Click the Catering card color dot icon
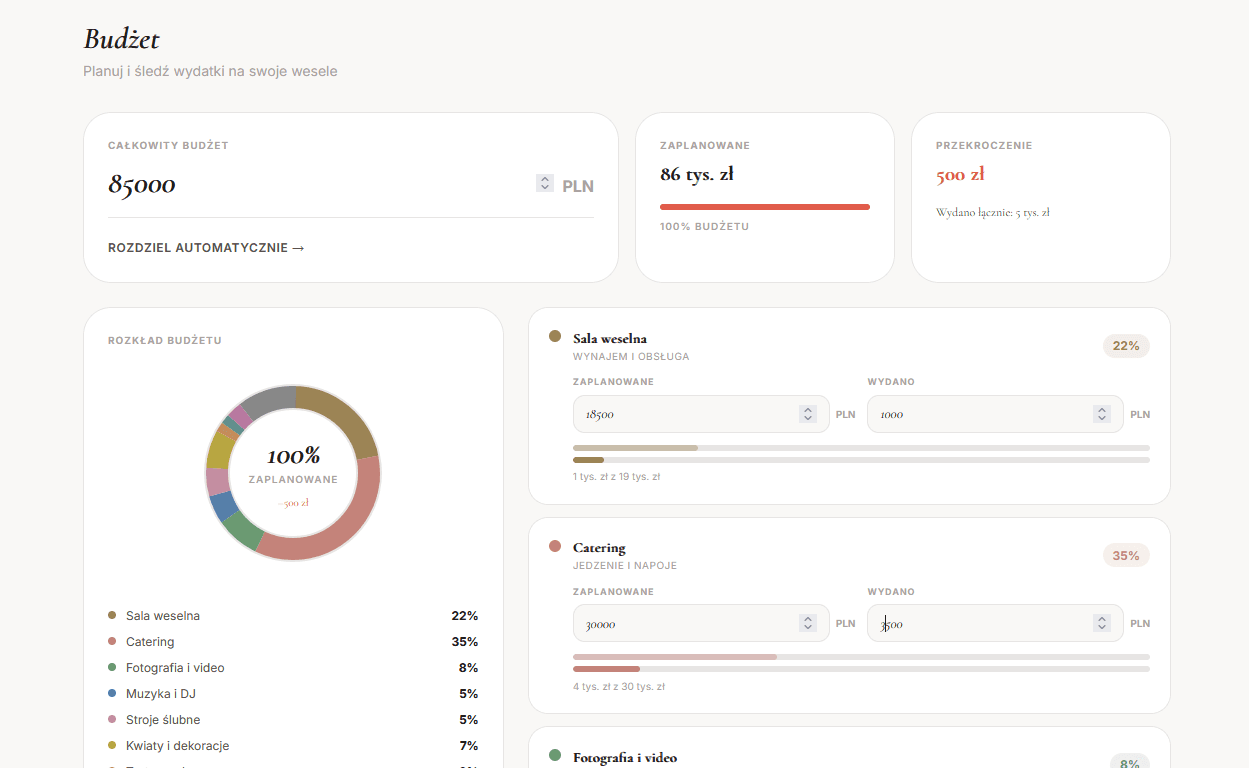Image resolution: width=1249 pixels, height=768 pixels. click(x=555, y=546)
